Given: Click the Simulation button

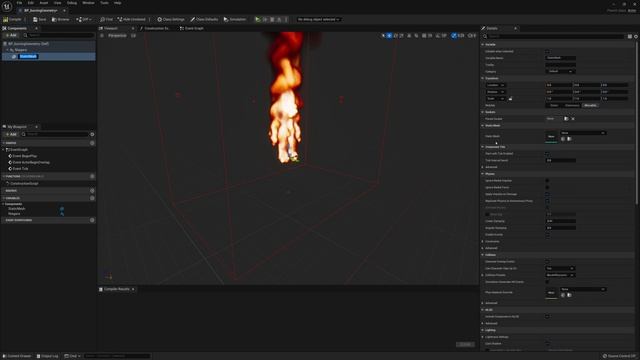Looking at the screenshot, I should (x=235, y=19).
